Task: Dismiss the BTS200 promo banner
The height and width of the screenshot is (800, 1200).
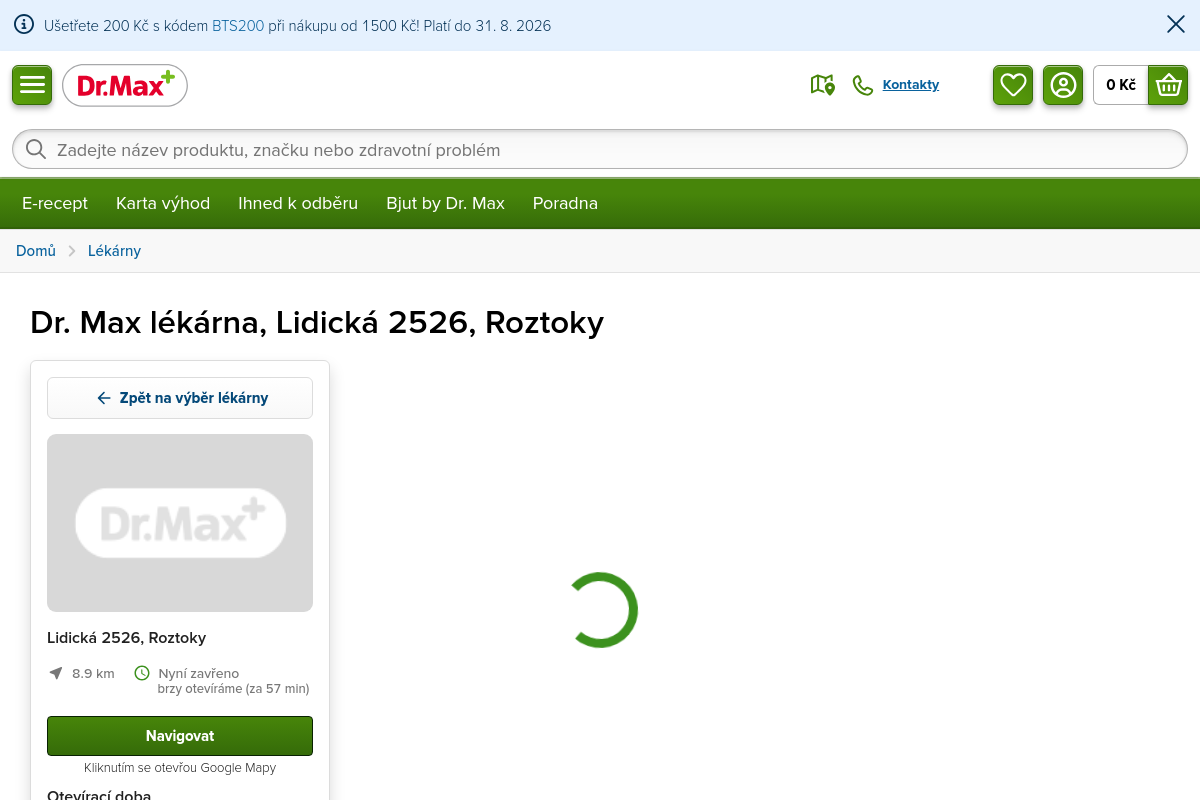Action: click(1176, 25)
